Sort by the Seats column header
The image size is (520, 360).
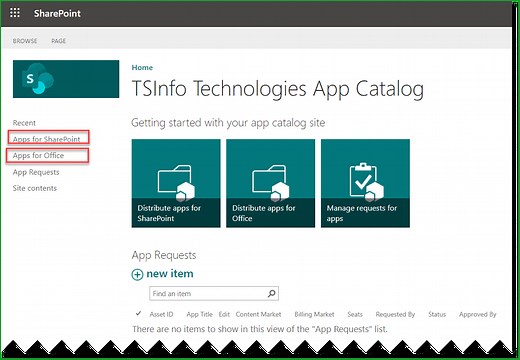(x=355, y=314)
